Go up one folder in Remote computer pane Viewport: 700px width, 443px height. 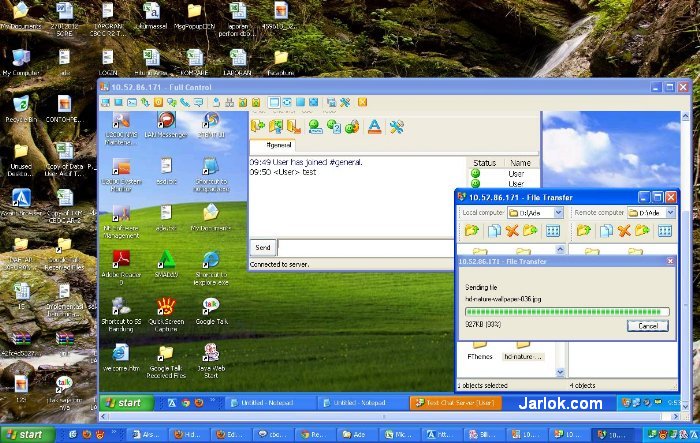[584, 231]
